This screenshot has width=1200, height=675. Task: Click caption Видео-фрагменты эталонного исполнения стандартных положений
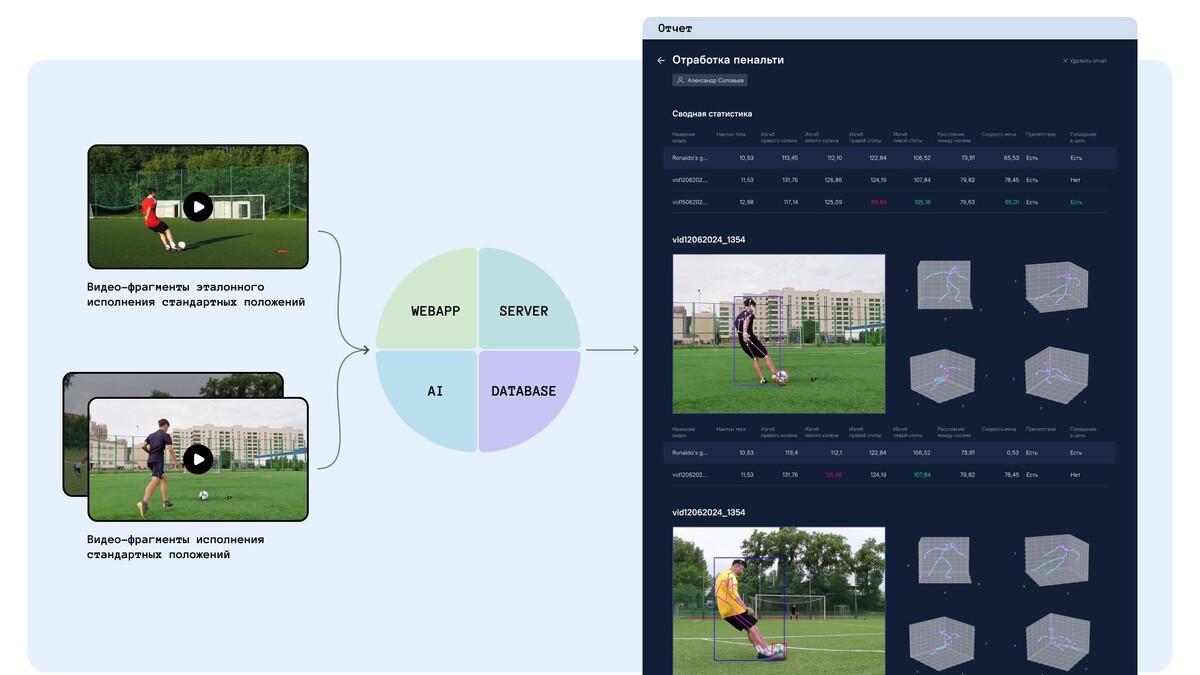click(x=196, y=294)
